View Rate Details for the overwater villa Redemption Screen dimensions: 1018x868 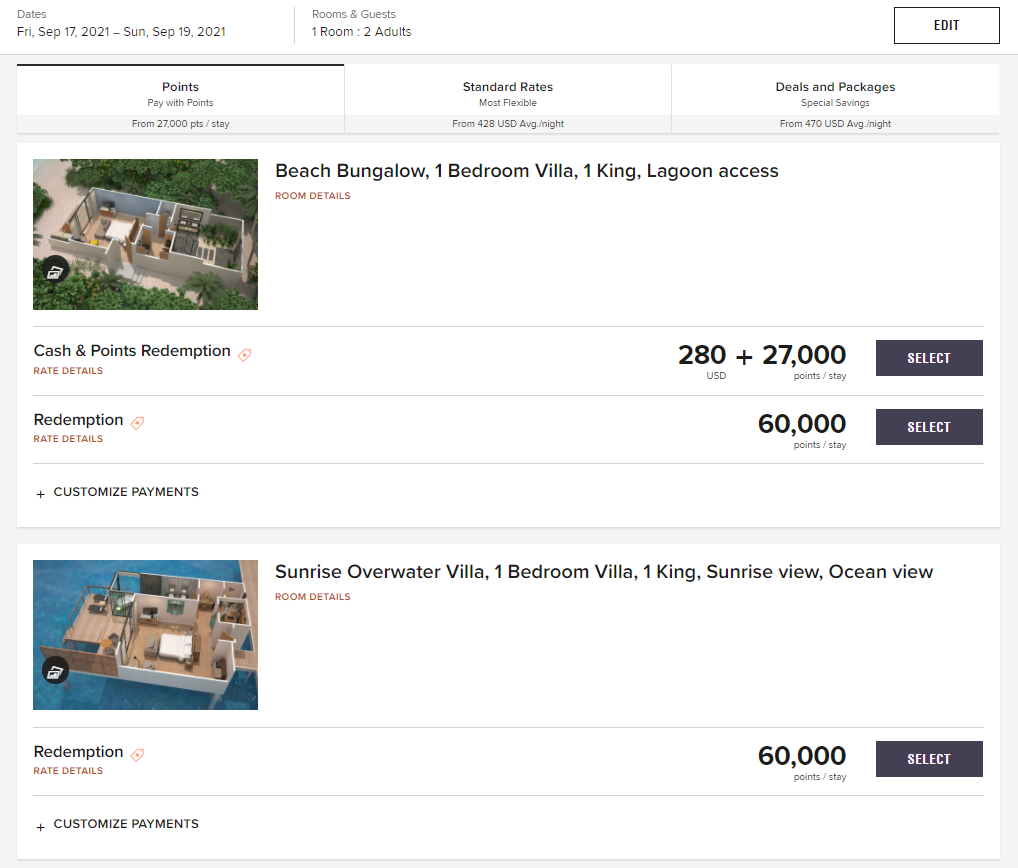[68, 770]
